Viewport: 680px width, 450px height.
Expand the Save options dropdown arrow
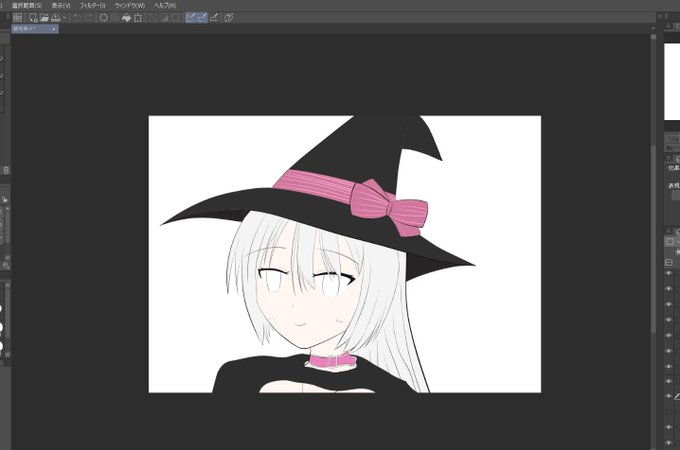(65, 17)
